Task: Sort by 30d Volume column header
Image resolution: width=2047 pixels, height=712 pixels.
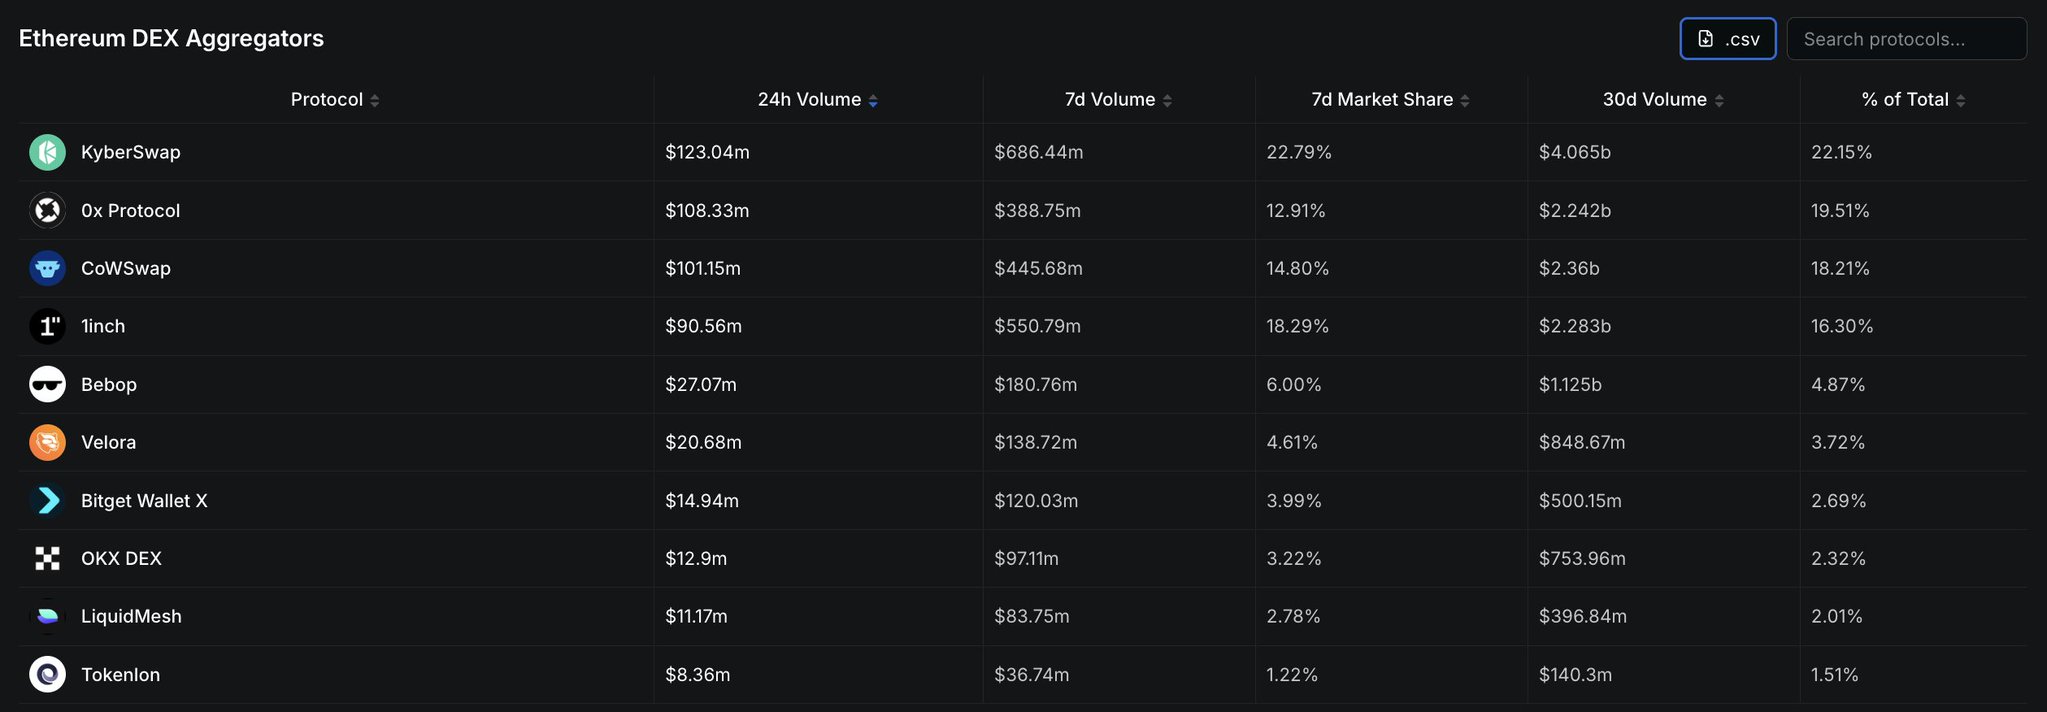Action: pyautogui.click(x=1663, y=100)
